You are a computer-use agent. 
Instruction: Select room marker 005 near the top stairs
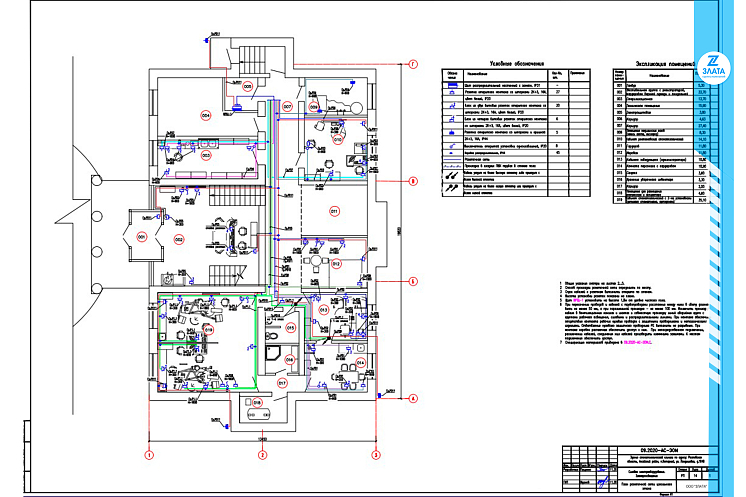(248, 87)
